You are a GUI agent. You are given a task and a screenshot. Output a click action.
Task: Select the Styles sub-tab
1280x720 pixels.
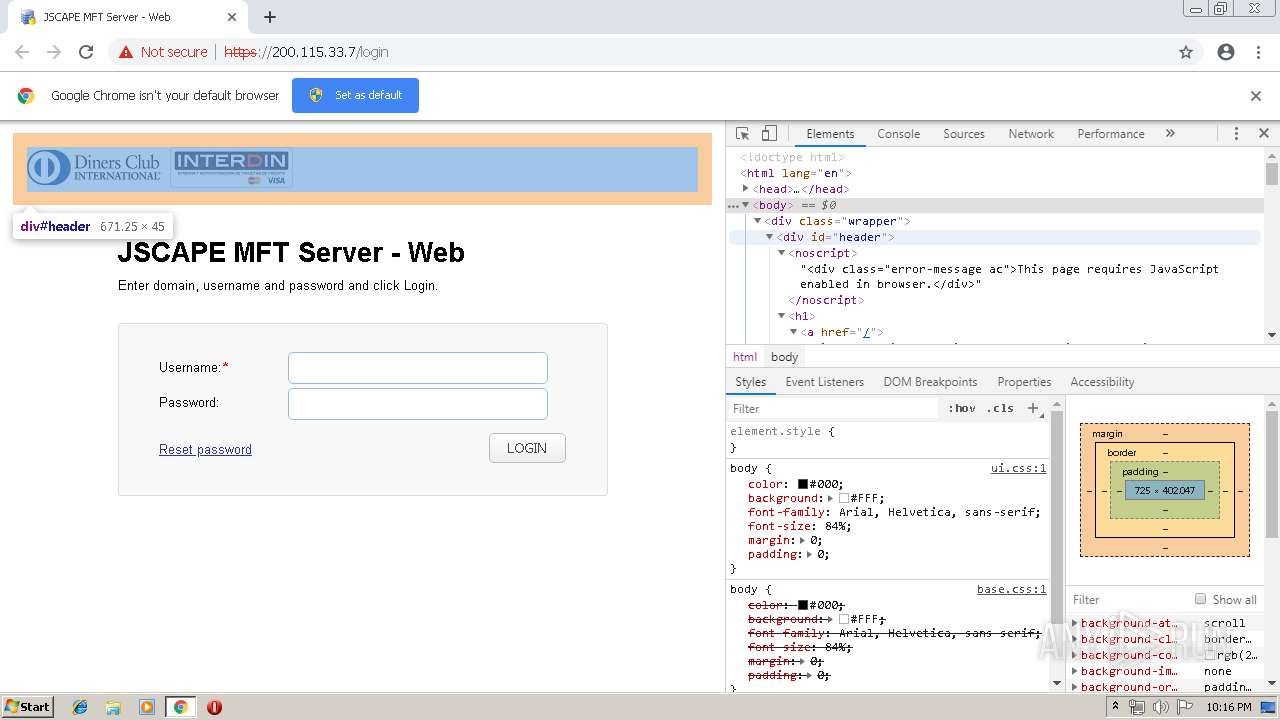click(750, 382)
